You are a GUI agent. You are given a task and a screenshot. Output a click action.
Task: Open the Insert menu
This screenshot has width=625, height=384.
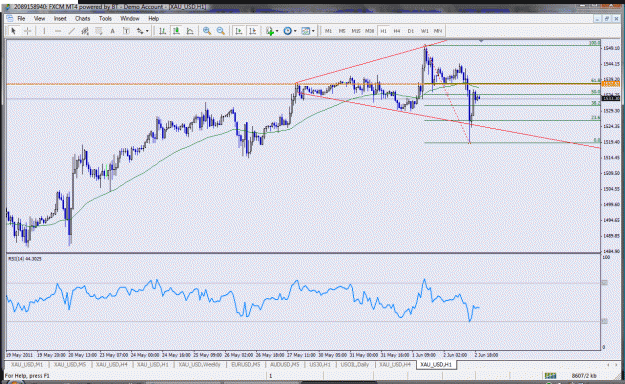[x=60, y=19]
